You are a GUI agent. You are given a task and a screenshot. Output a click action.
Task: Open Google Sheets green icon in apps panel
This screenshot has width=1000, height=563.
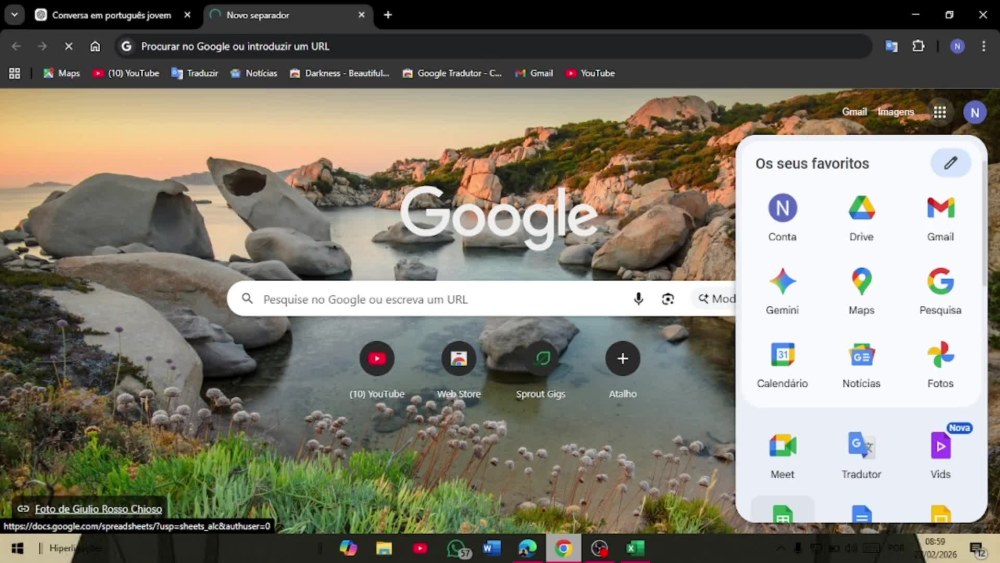(x=783, y=513)
